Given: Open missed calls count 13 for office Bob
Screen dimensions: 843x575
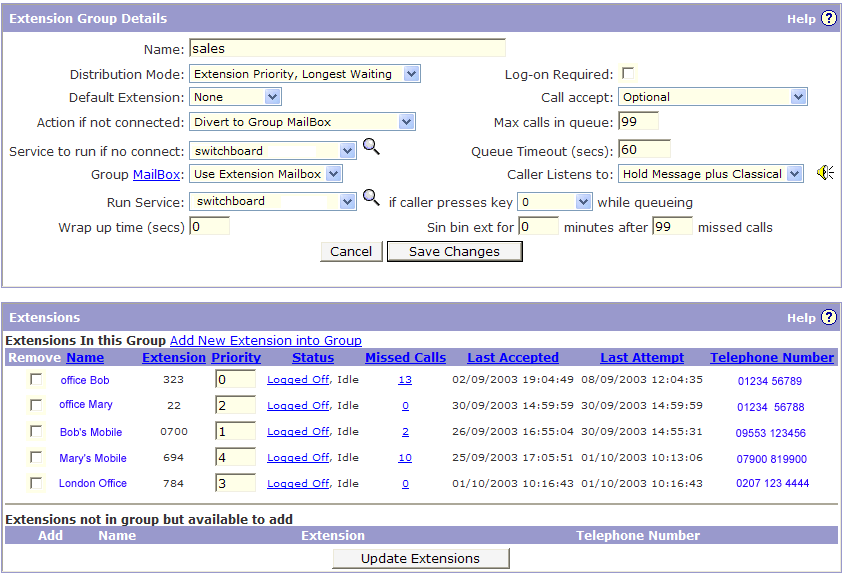Looking at the screenshot, I should (405, 379).
